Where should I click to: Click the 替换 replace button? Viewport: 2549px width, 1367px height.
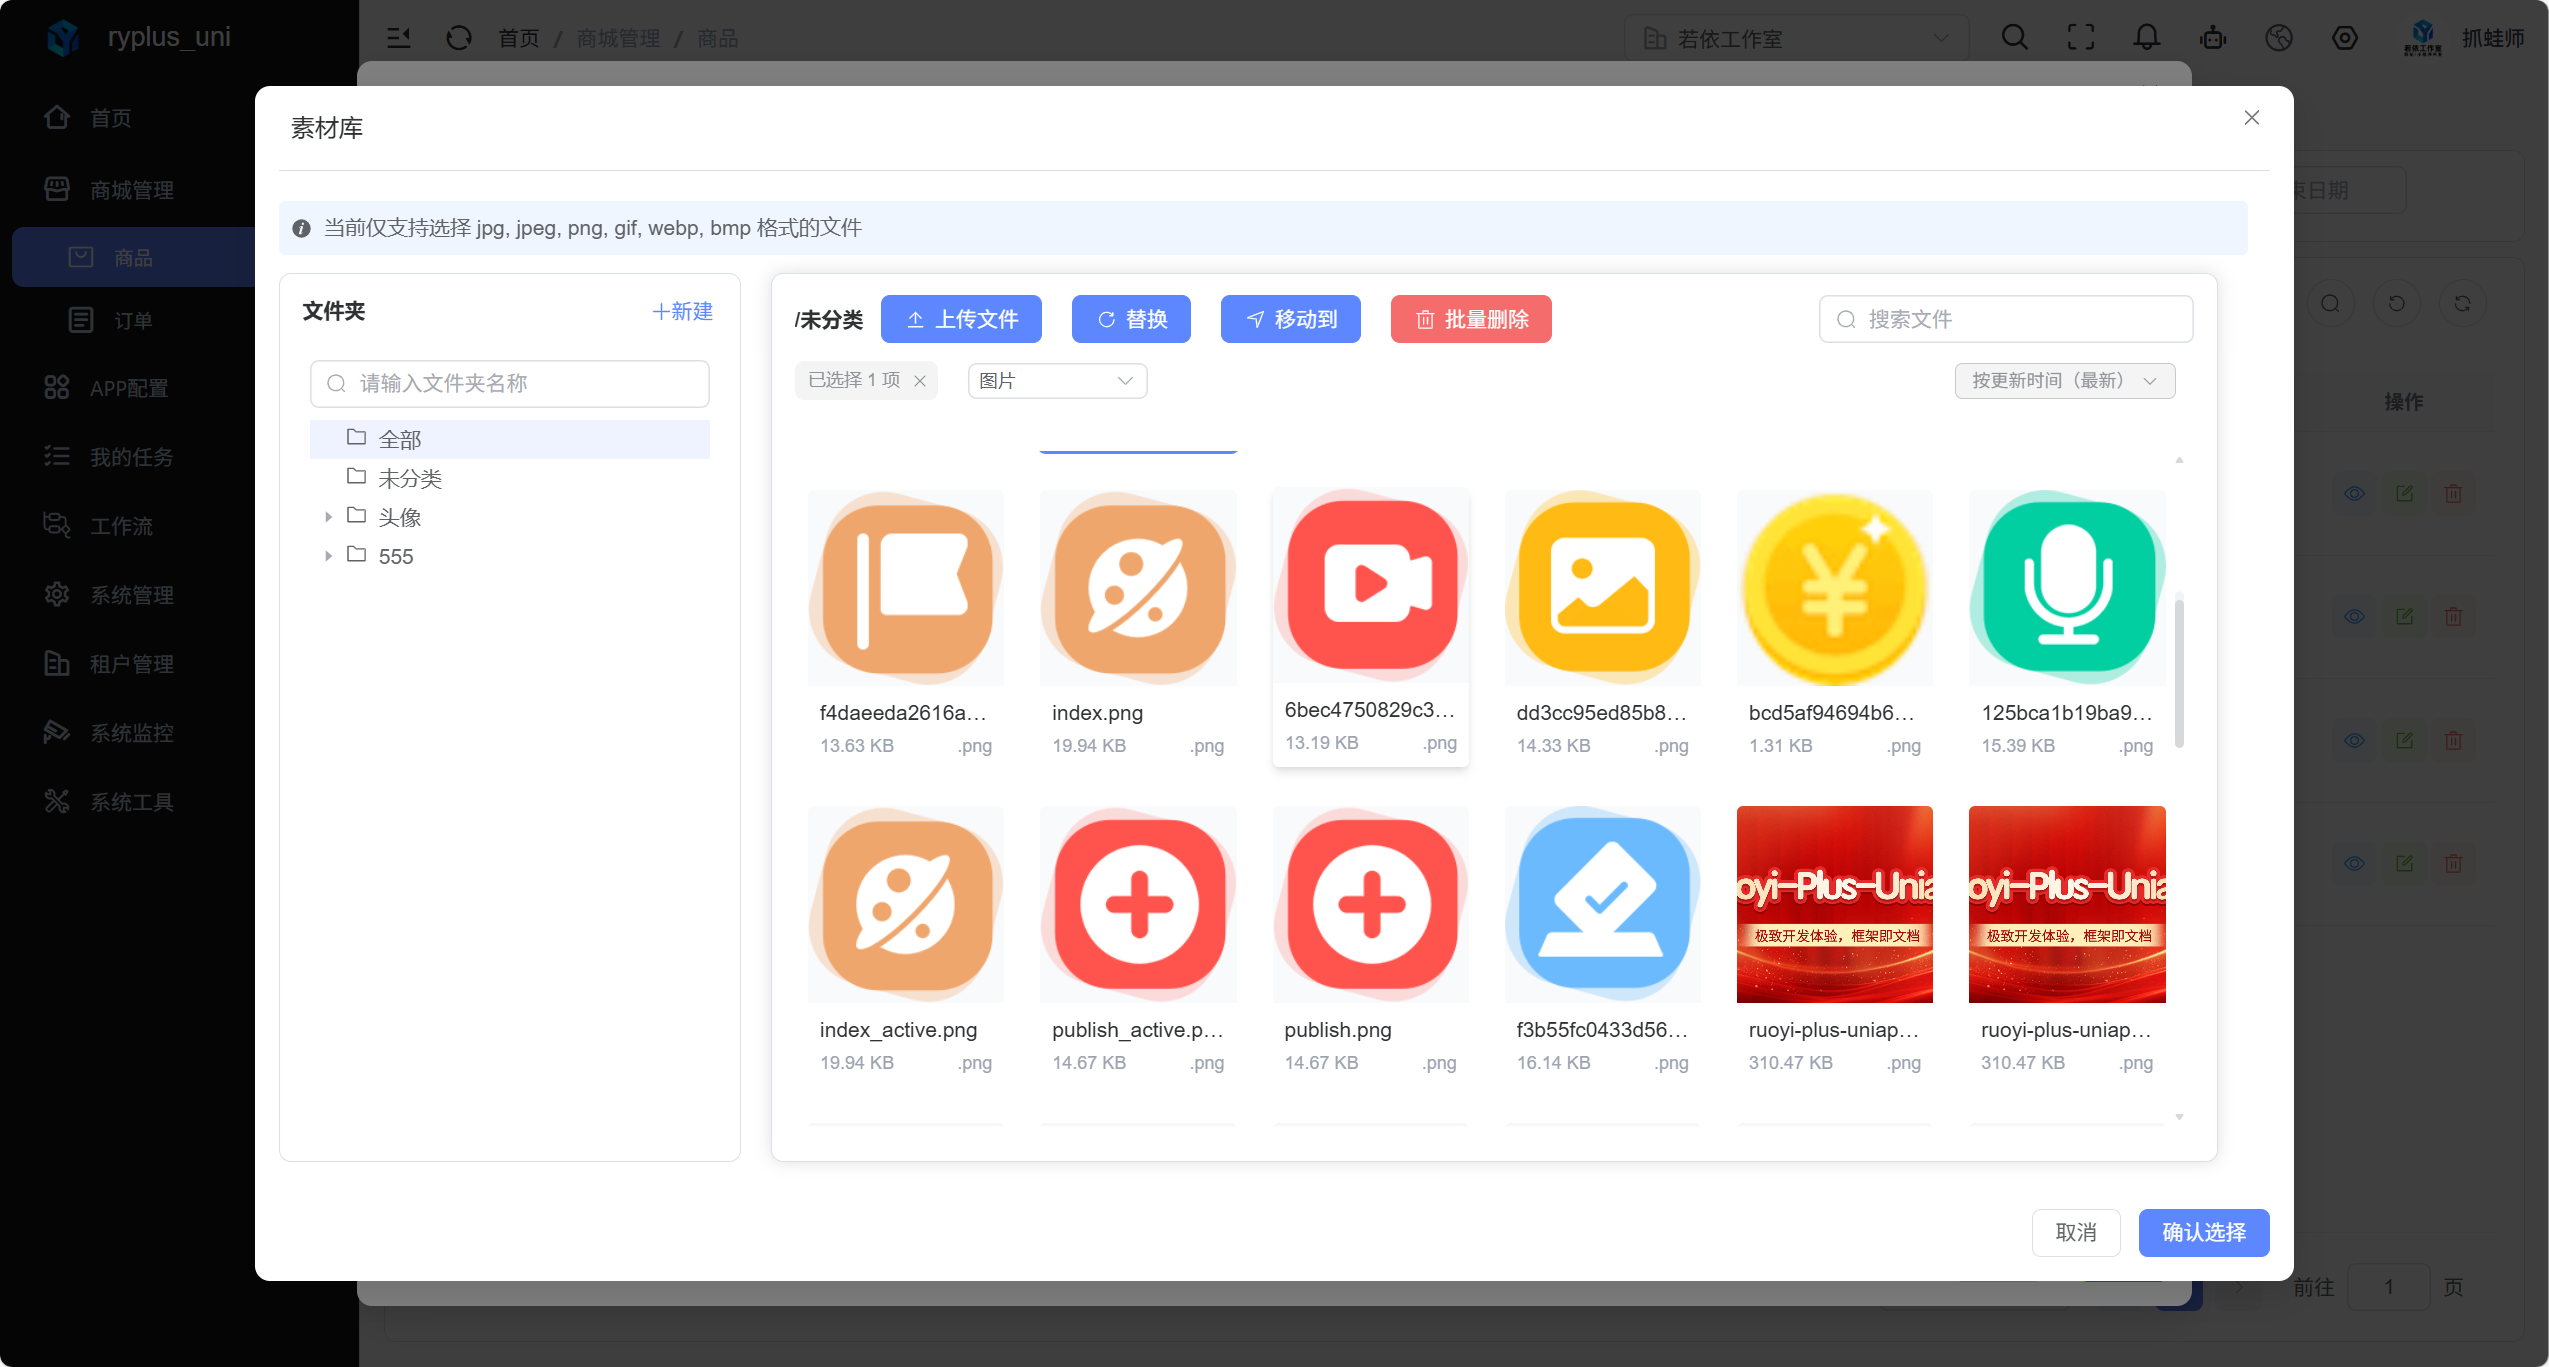[x=1130, y=319]
